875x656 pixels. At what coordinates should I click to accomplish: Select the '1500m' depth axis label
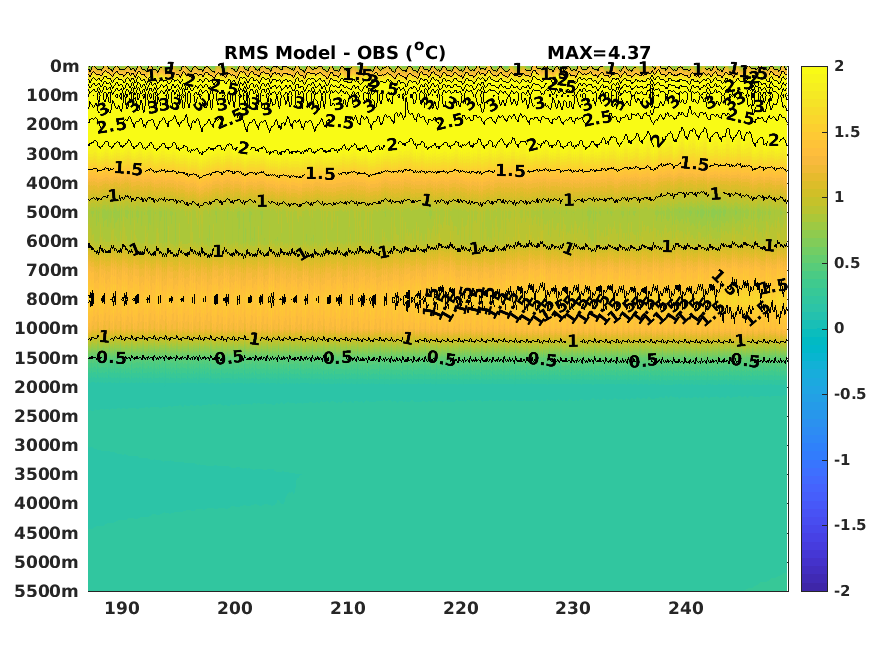pos(47,358)
